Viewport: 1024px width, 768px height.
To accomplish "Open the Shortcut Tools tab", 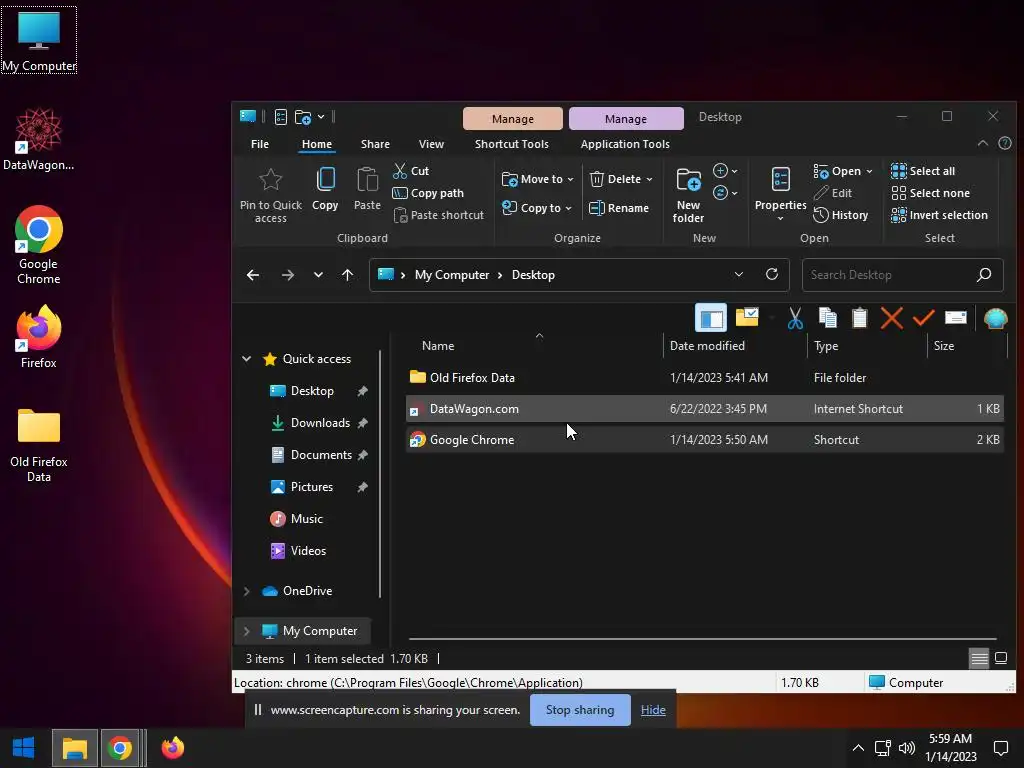I will point(511,144).
